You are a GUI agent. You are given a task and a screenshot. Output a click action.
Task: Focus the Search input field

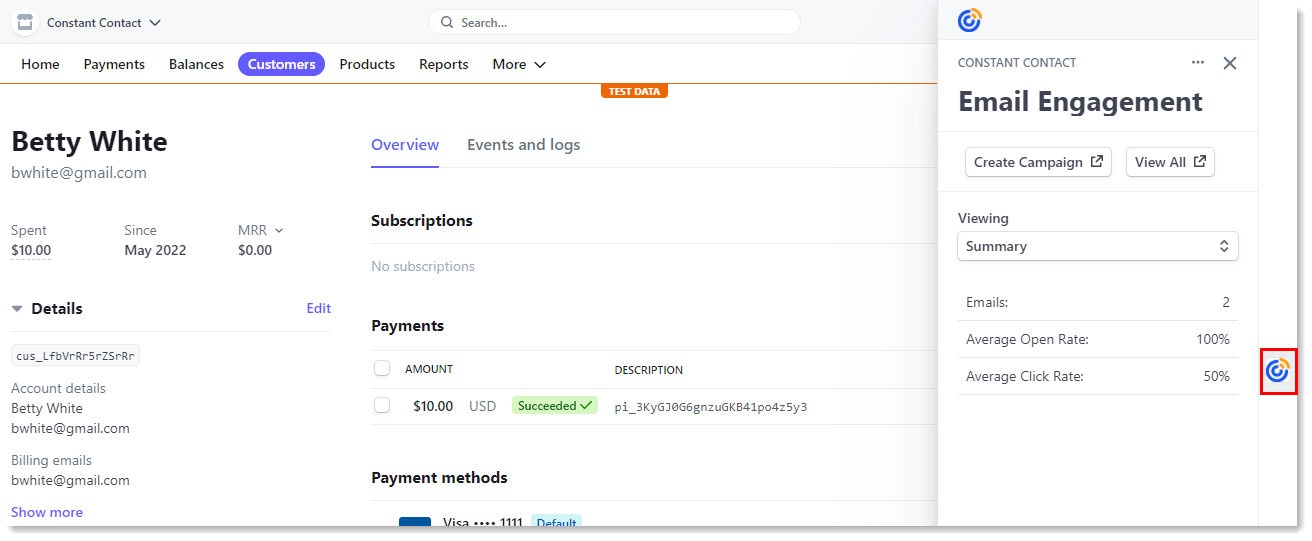click(614, 22)
